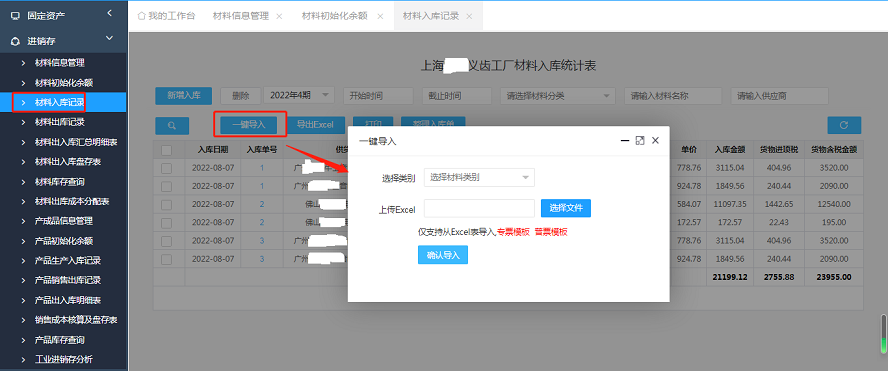Click the icon beside 进销存 in sidebar
888x371 pixels.
tap(15, 41)
